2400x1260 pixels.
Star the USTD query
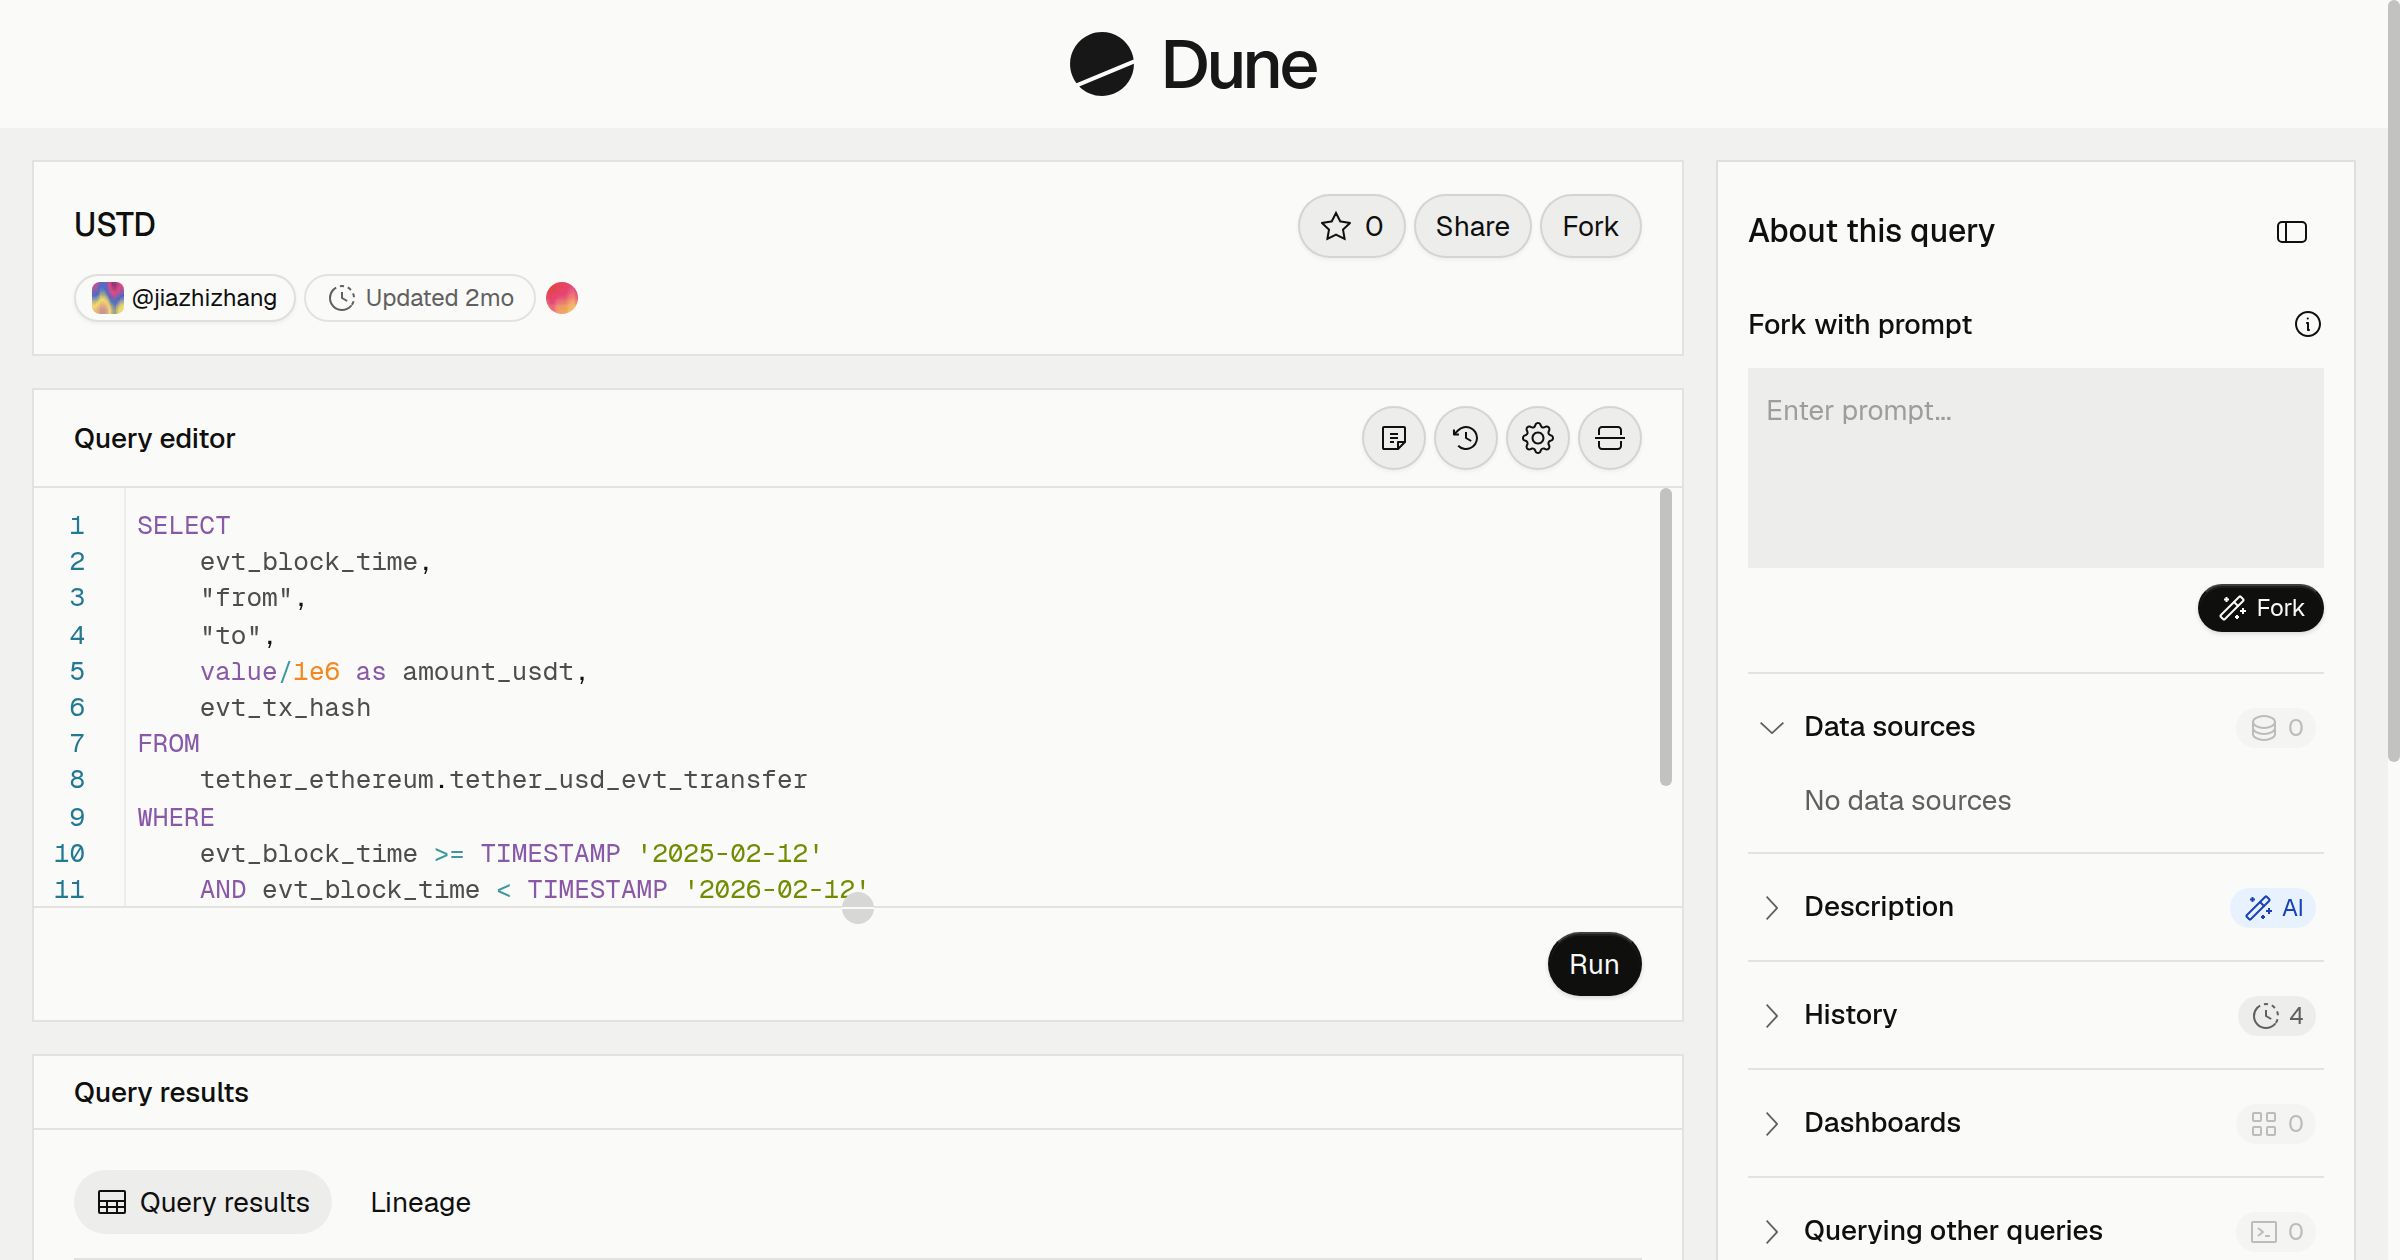click(x=1351, y=226)
